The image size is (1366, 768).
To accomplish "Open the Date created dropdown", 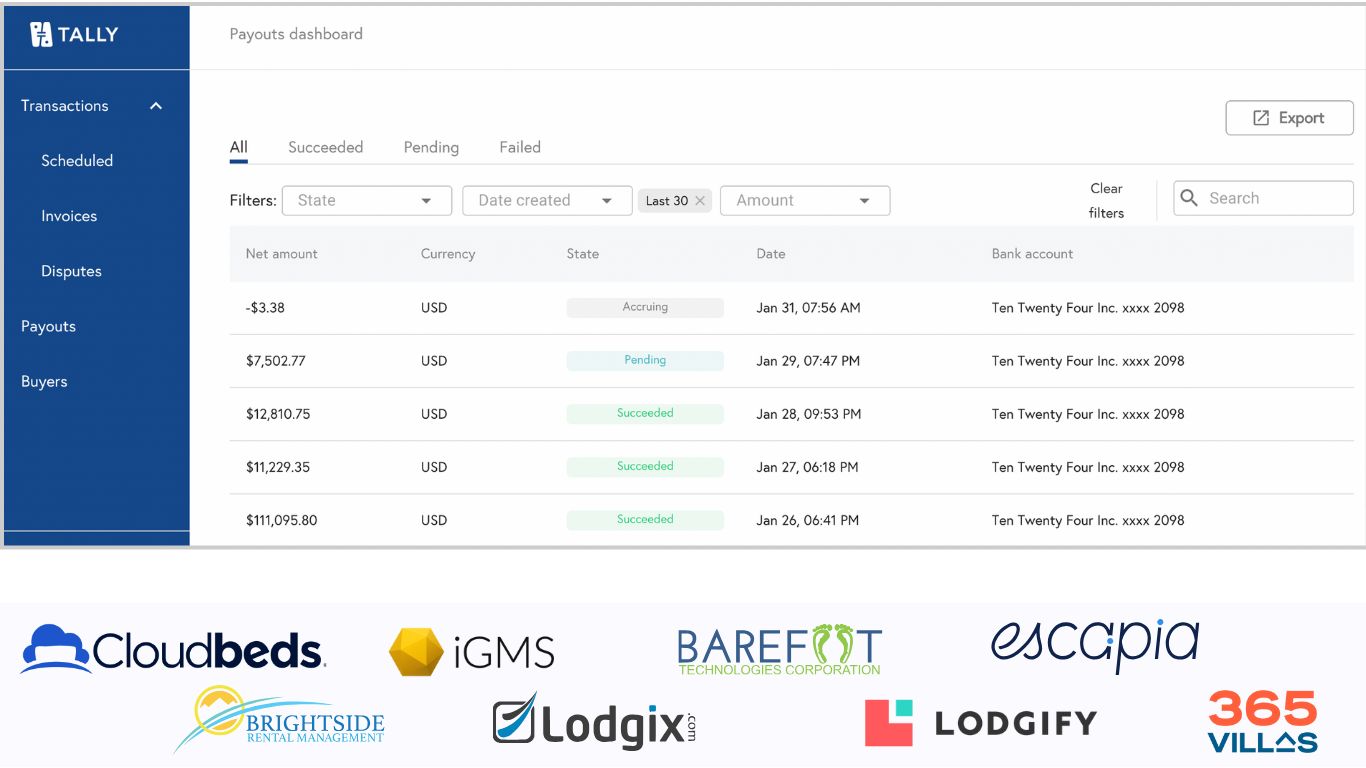I will pos(547,201).
